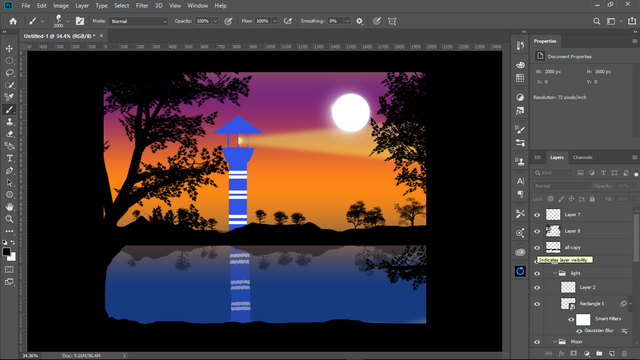640x360 pixels.
Task: Select Layer 7 thumbnail
Action: 553,214
